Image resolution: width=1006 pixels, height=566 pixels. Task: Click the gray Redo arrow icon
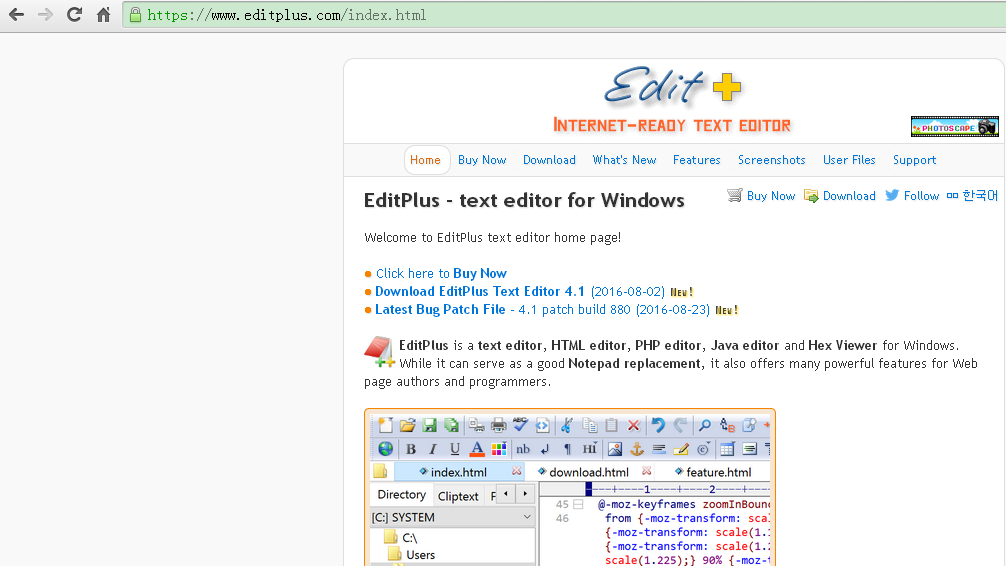680,425
